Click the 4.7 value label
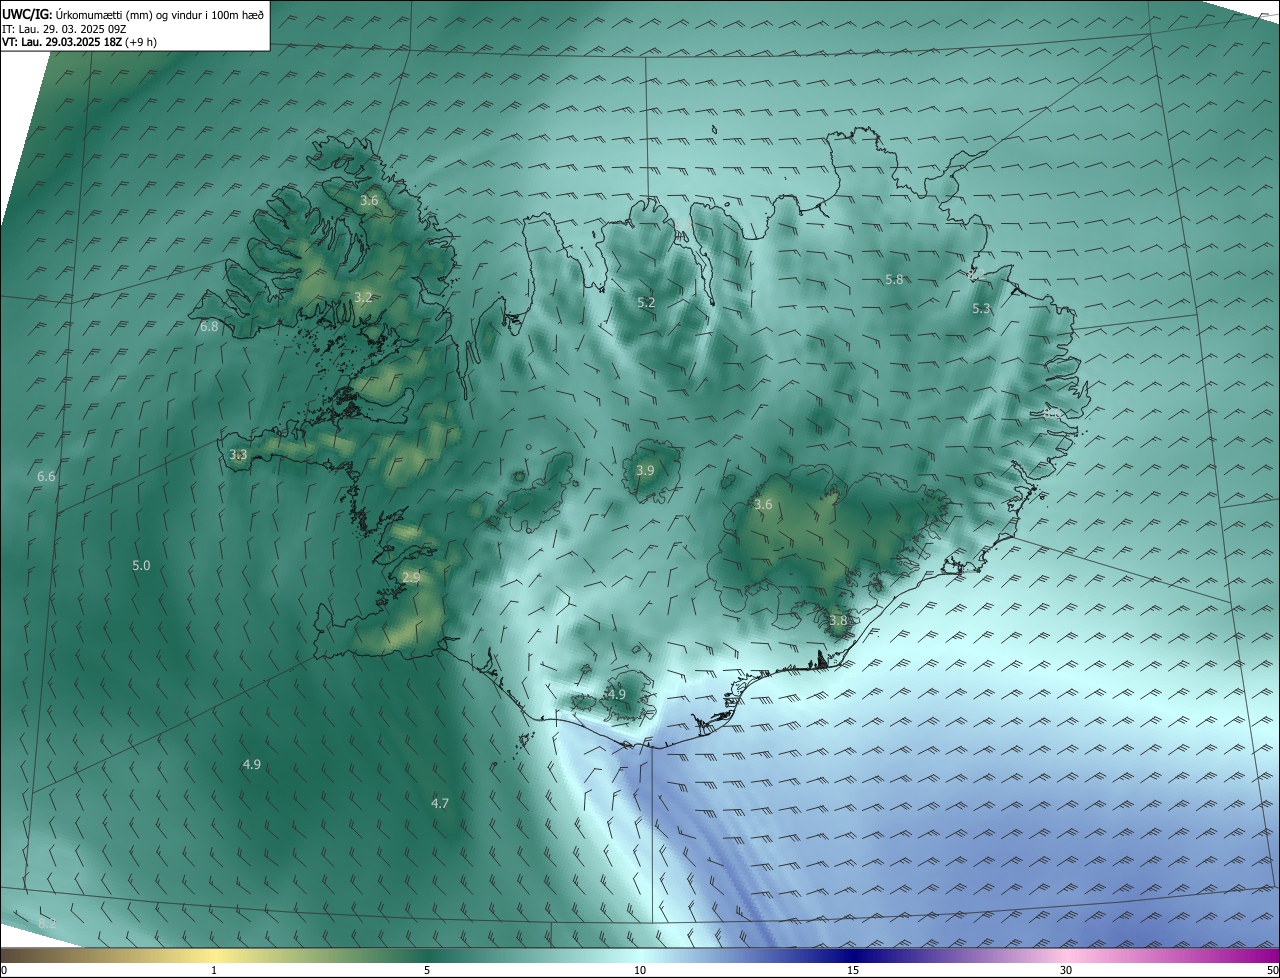This screenshot has width=1280, height=978. click(x=440, y=803)
